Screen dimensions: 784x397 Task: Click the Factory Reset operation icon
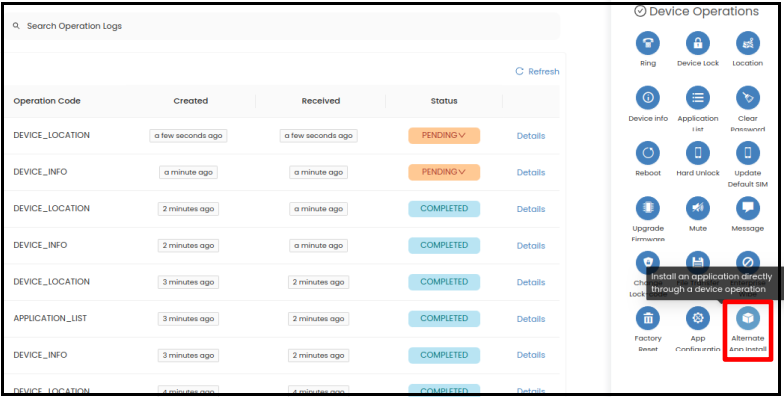[648, 318]
